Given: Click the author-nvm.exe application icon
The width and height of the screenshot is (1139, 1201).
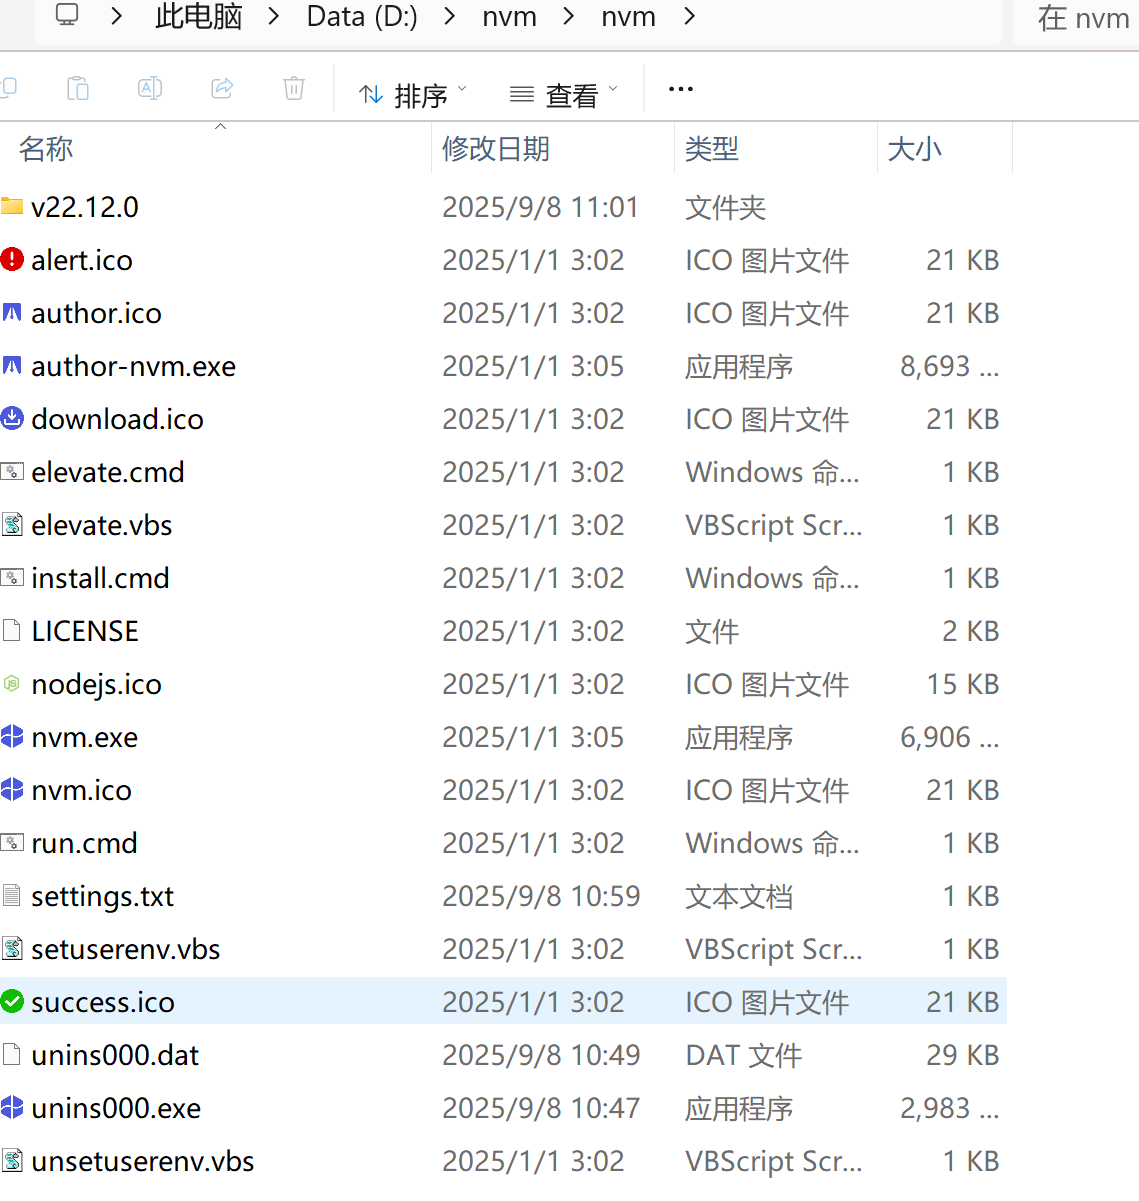Looking at the screenshot, I should [x=12, y=366].
